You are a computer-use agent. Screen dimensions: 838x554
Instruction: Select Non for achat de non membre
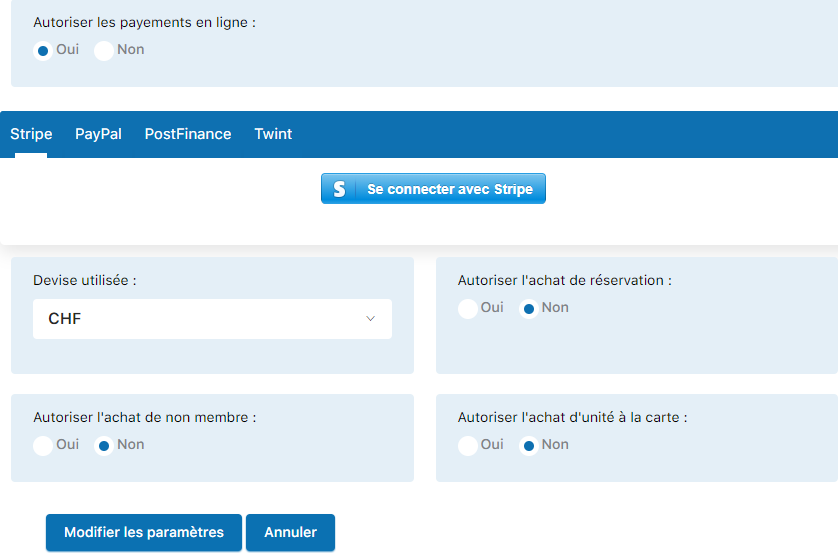[x=104, y=446]
